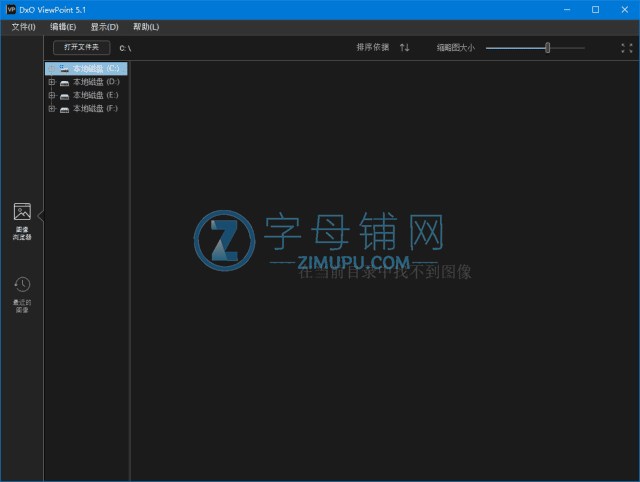Click the drive icon for 本地磁盘 (D:)
Image resolution: width=640 pixels, height=482 pixels.
(x=64, y=83)
